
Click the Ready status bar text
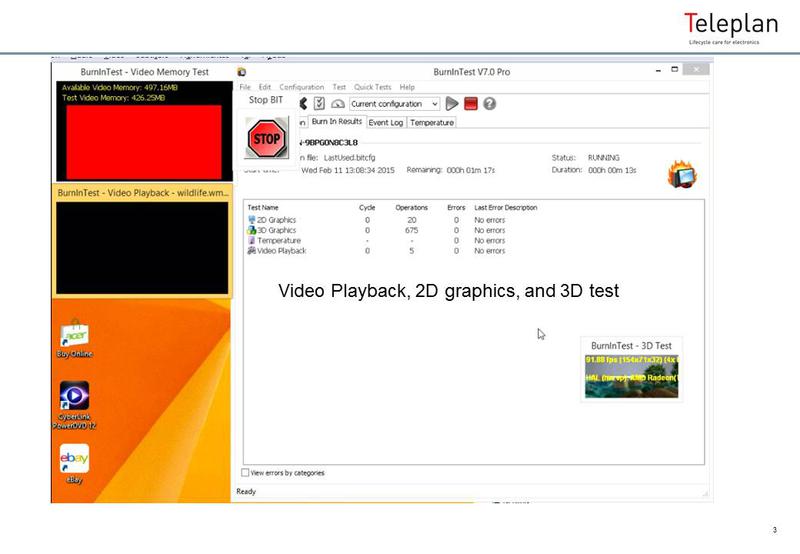coord(246,491)
